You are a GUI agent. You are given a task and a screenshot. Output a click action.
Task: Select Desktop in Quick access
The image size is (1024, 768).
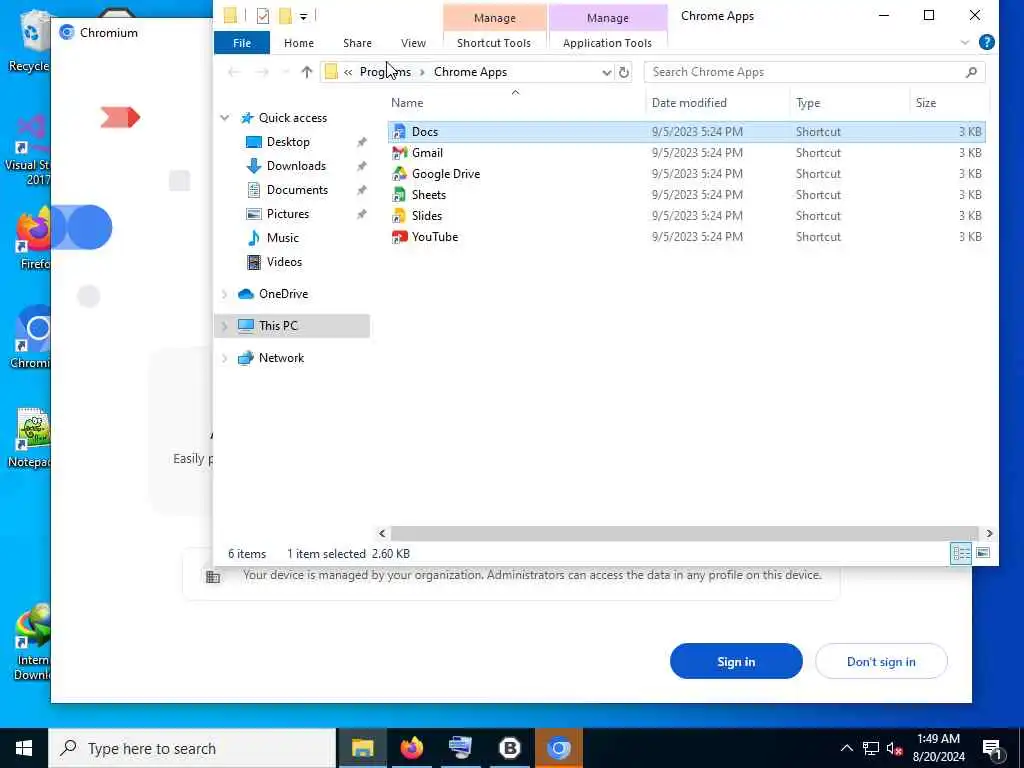tap(288, 142)
